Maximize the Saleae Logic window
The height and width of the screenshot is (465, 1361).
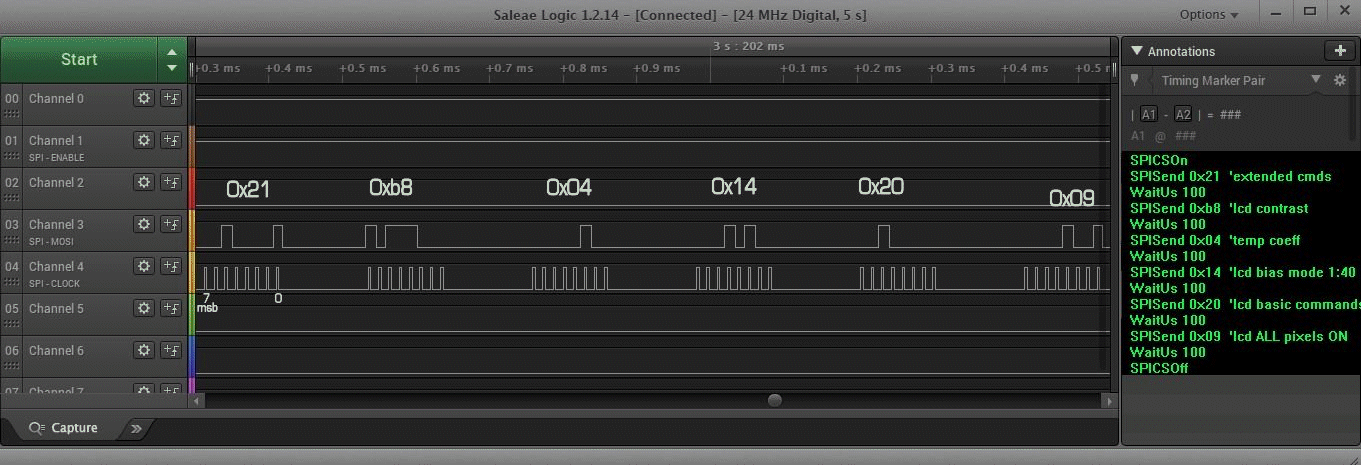(1310, 12)
